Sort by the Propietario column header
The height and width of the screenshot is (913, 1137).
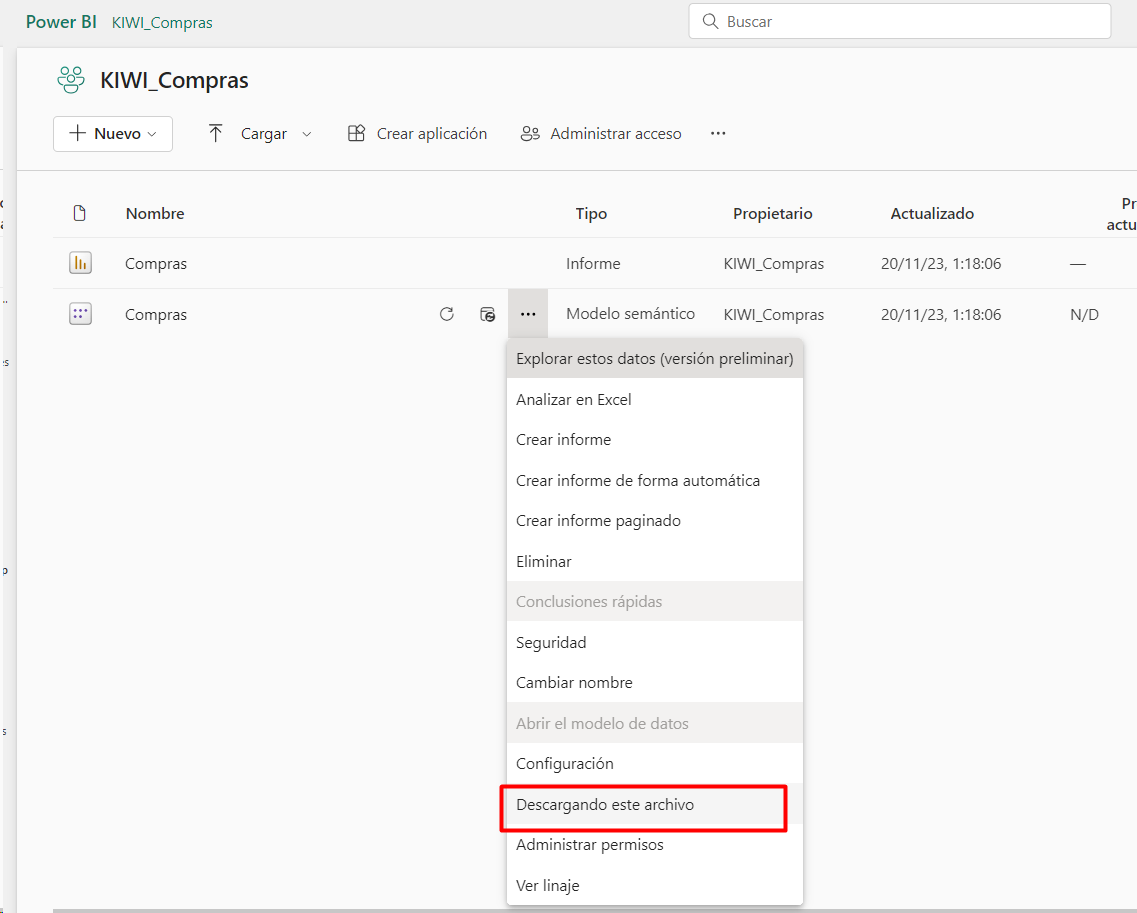(x=772, y=213)
